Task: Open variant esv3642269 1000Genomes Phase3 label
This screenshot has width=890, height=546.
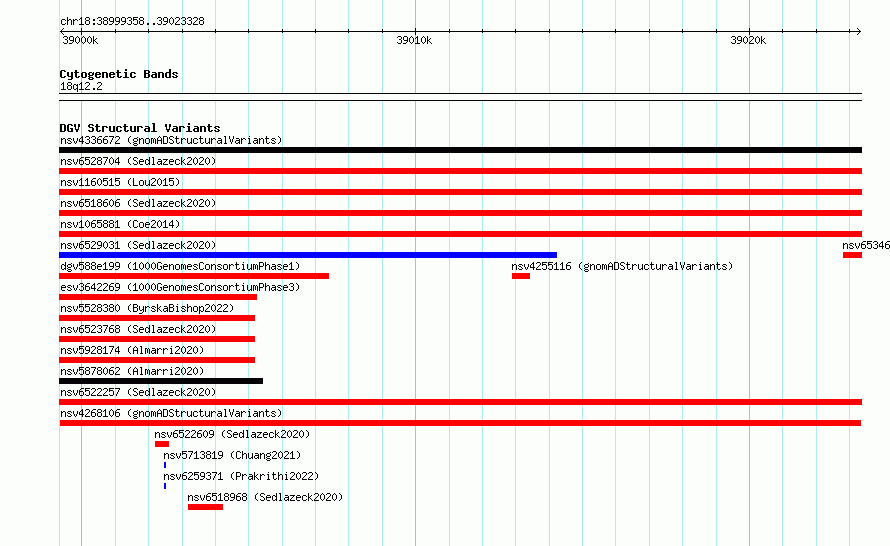Action: [x=180, y=287]
